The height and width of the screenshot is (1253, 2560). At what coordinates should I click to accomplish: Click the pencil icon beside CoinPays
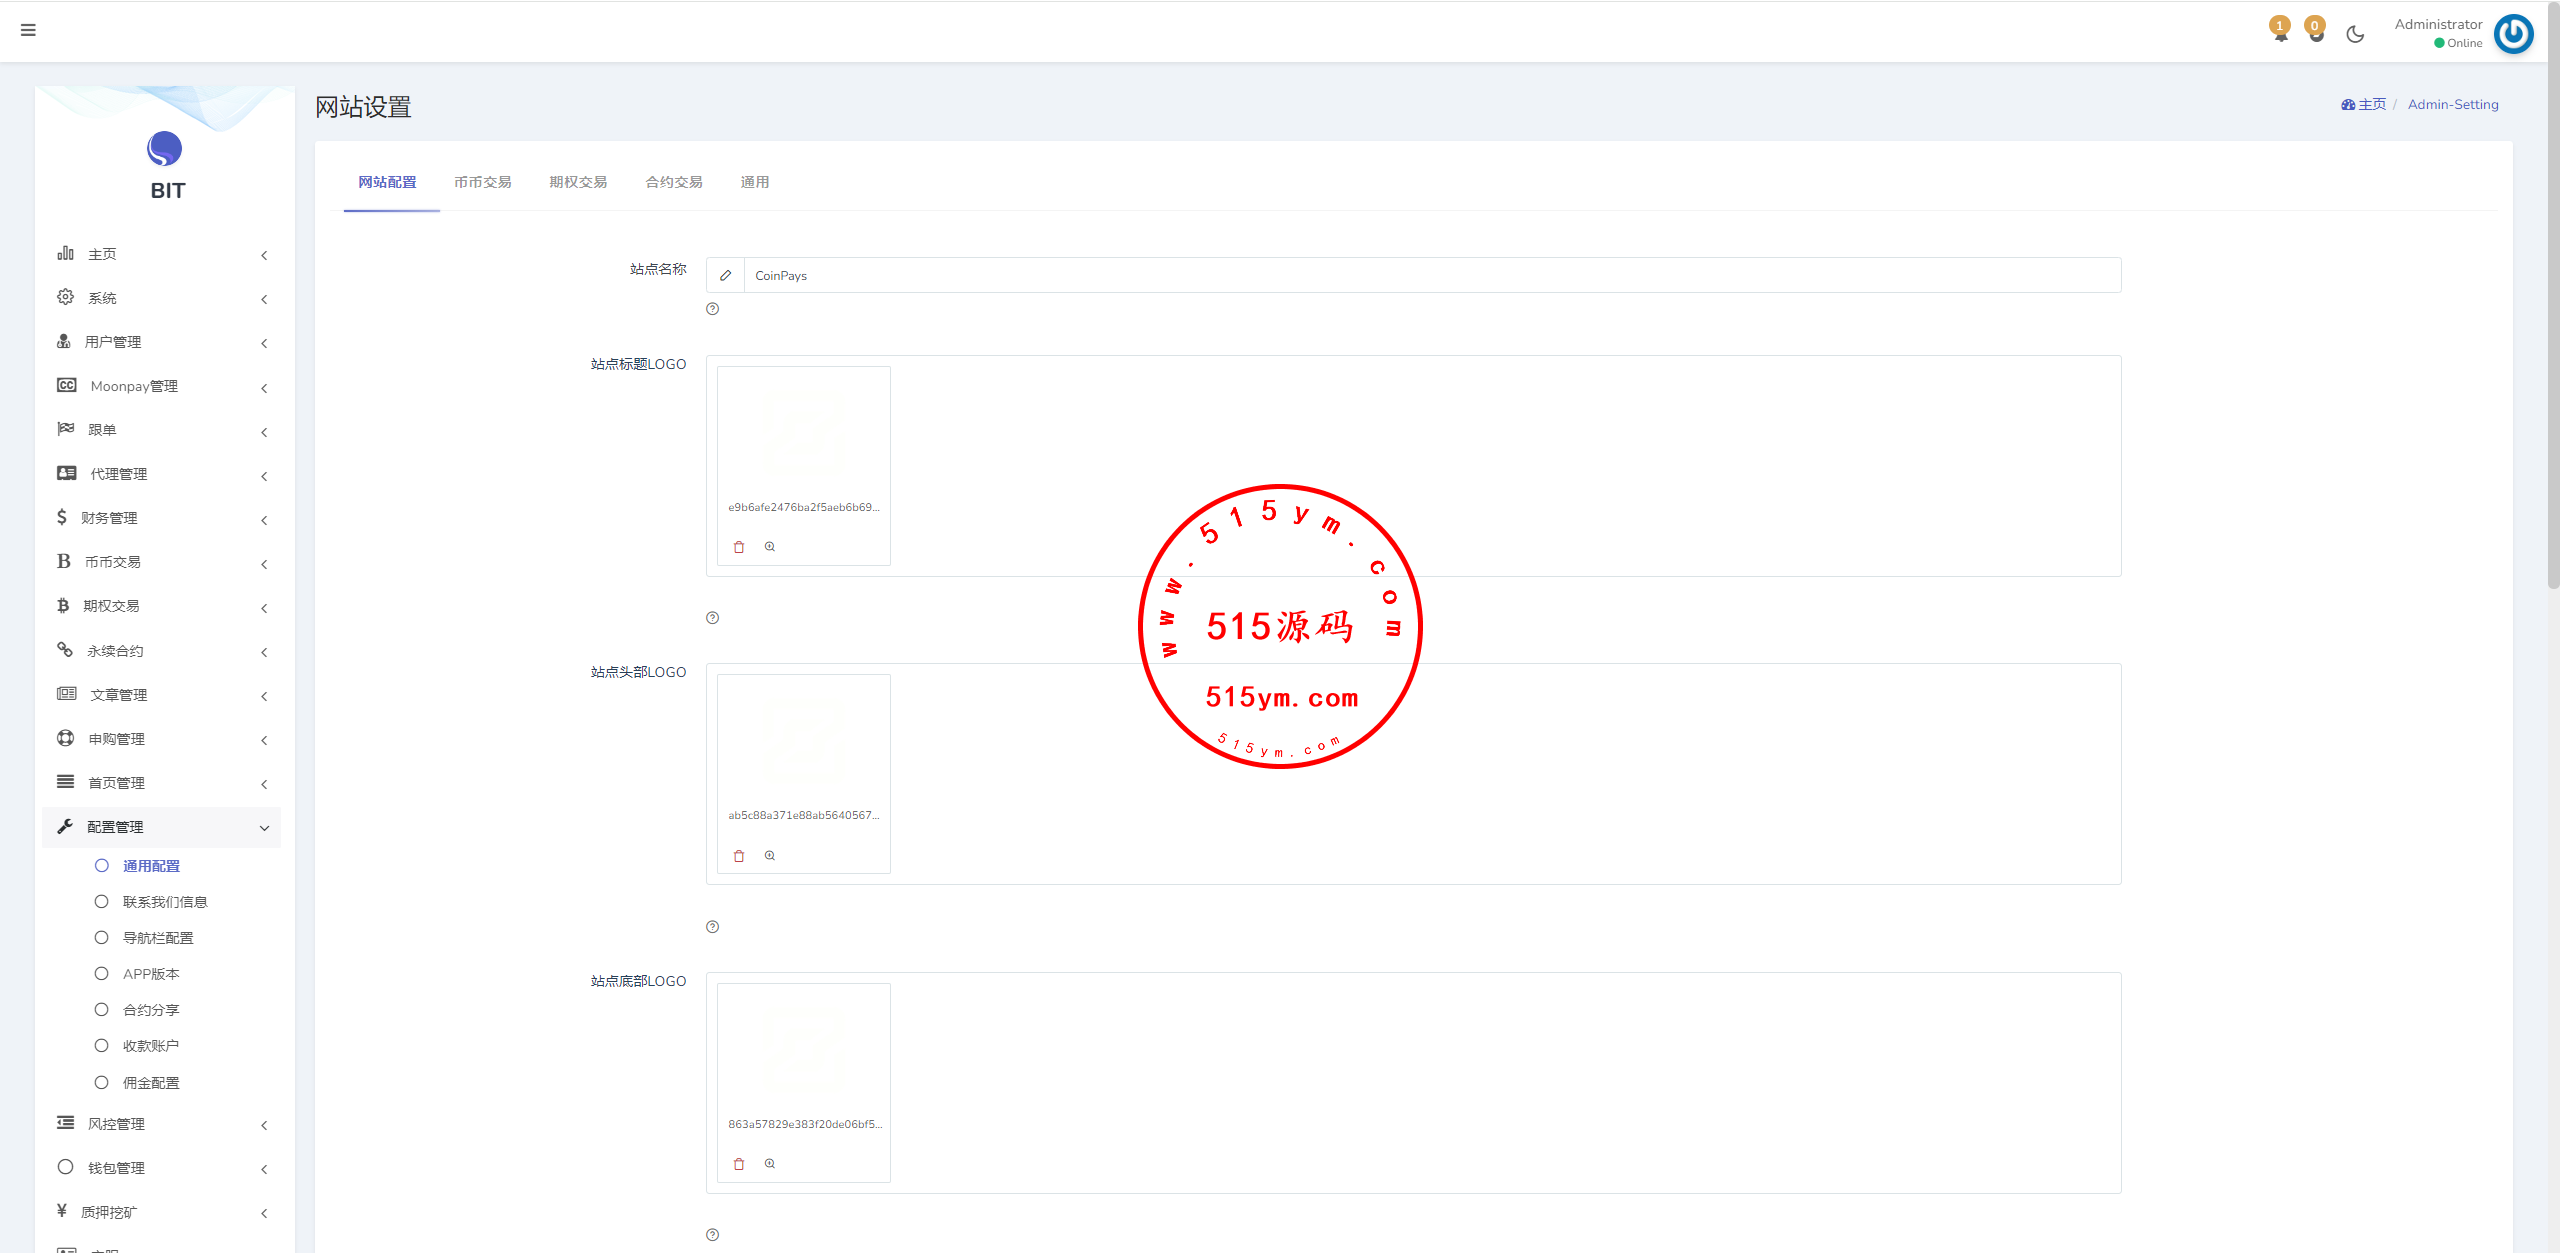click(726, 275)
